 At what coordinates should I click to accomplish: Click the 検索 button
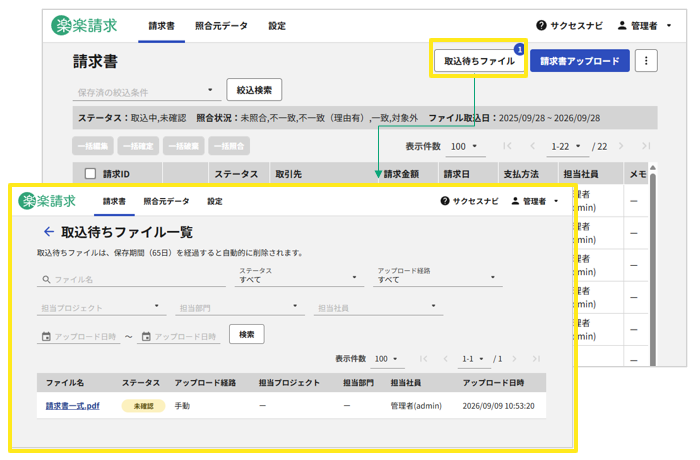pos(246,334)
